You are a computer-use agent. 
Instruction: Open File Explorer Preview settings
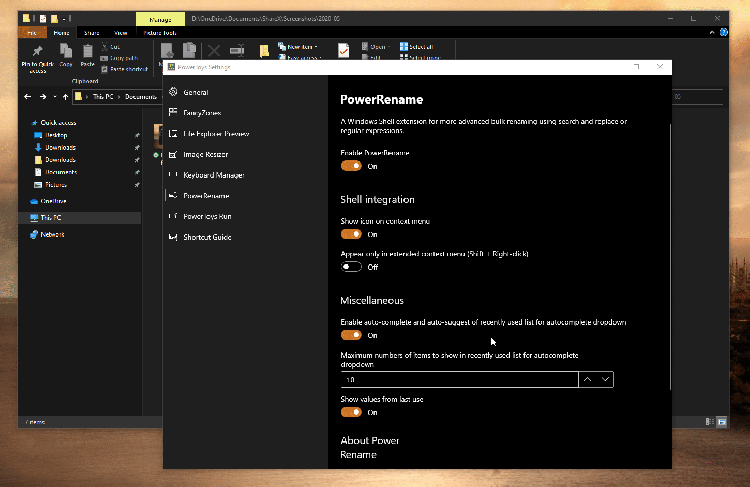tap(215, 133)
